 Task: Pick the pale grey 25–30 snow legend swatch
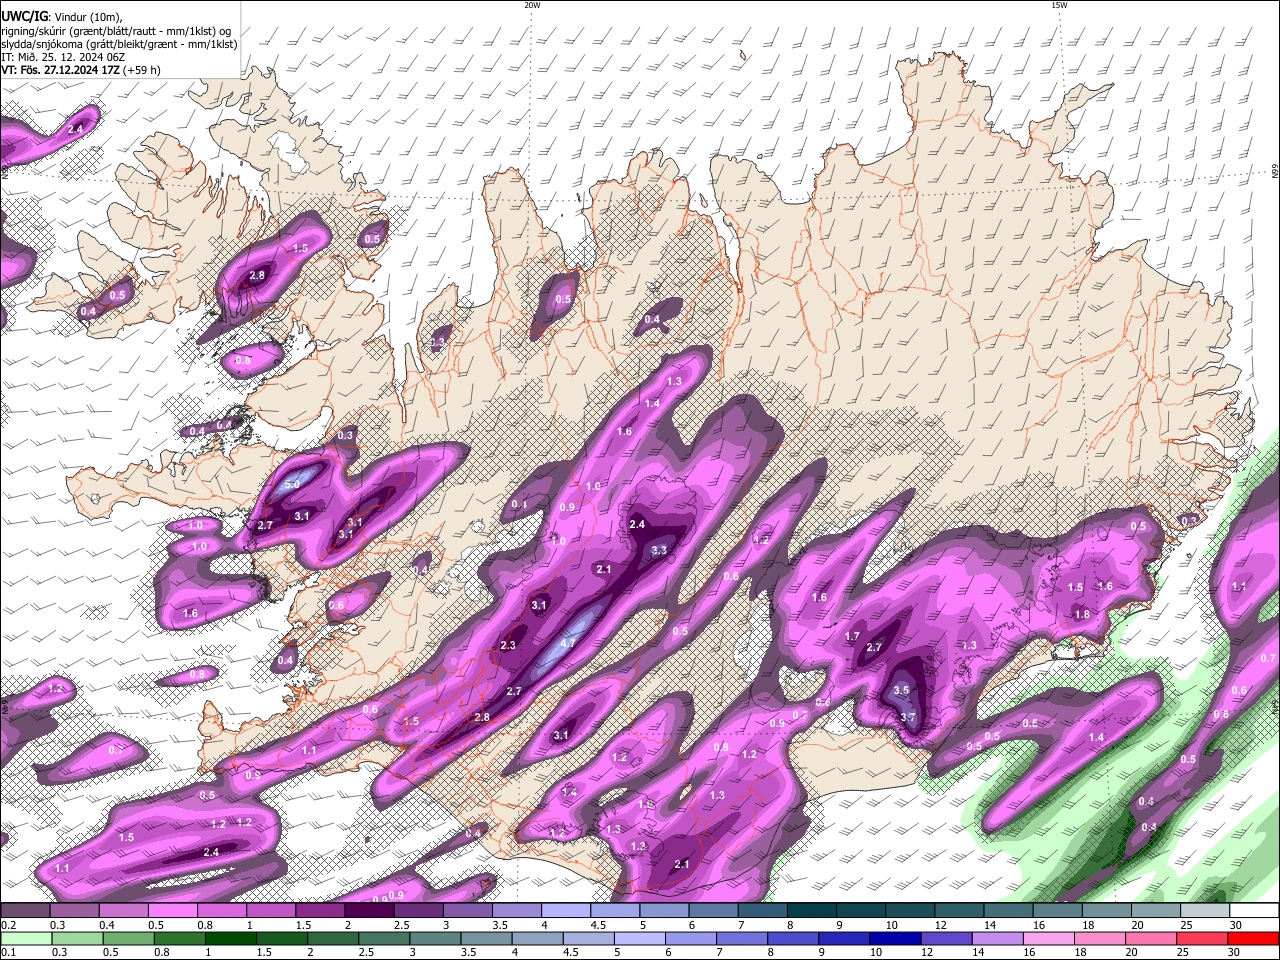1205,910
